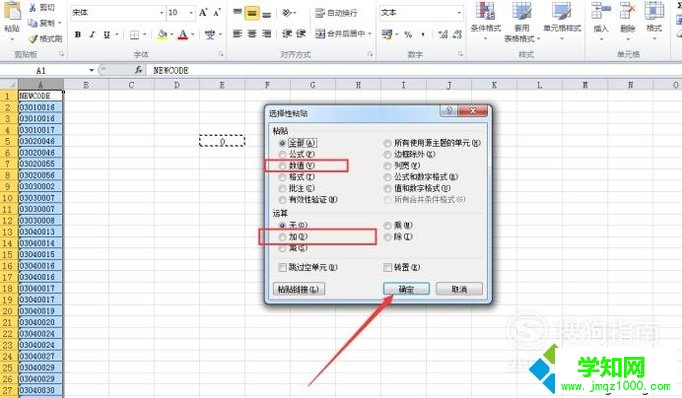
Task: Apply percent style format
Action: coord(408,34)
